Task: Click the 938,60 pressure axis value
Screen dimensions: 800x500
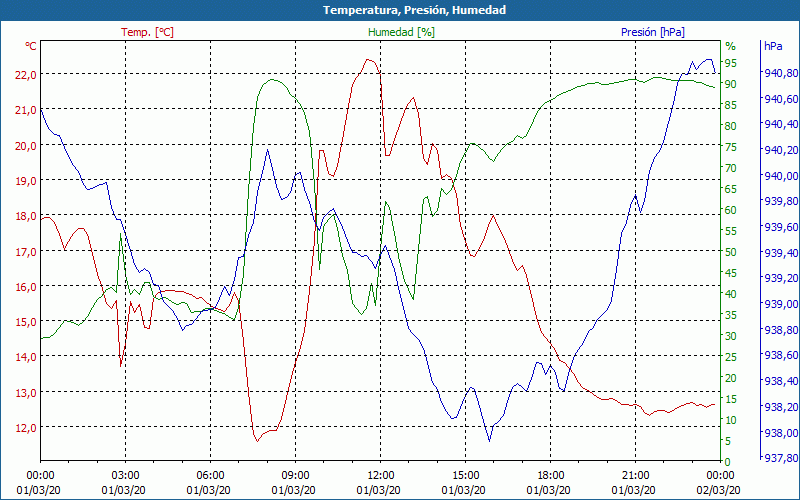Action: [x=781, y=355]
